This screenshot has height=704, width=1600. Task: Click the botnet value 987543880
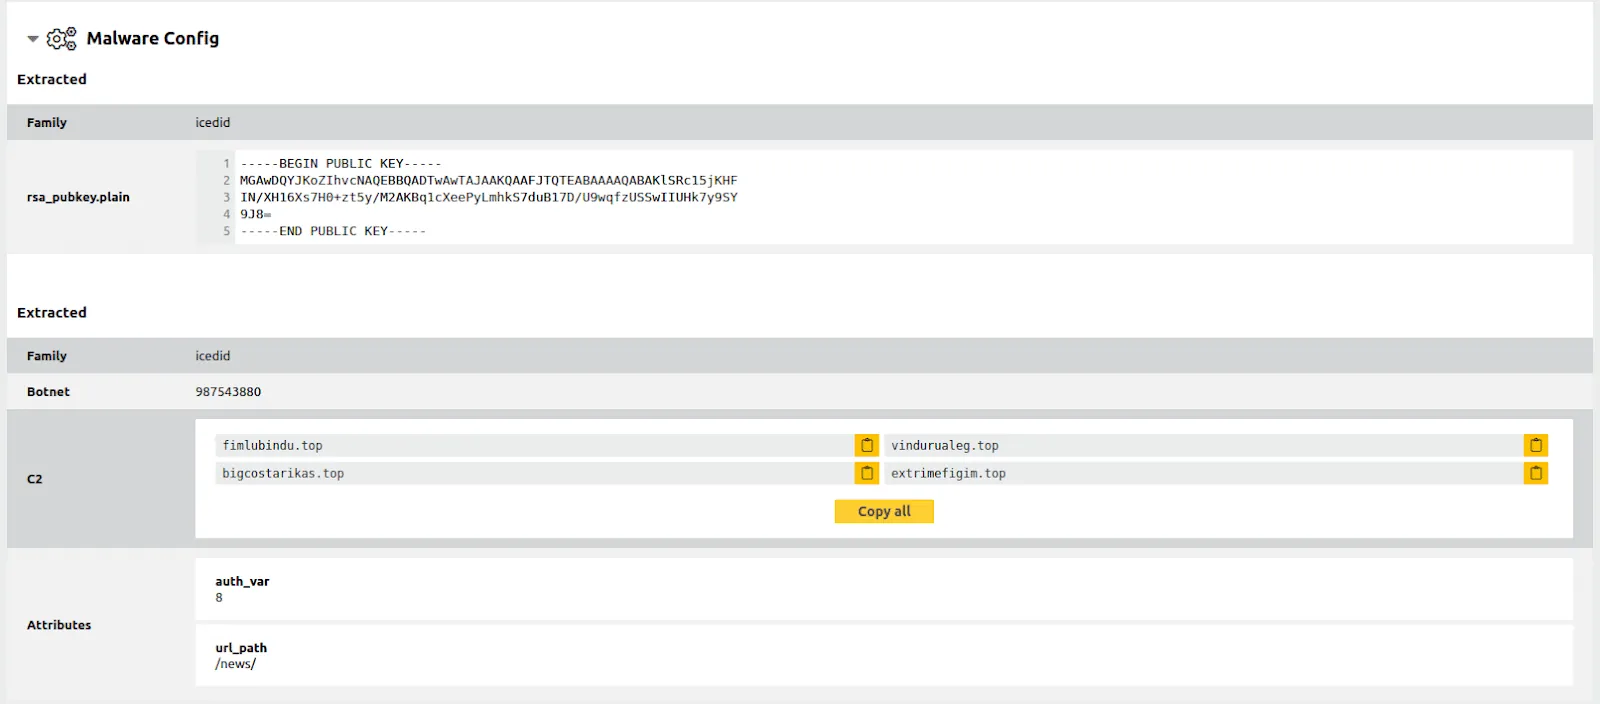point(228,392)
